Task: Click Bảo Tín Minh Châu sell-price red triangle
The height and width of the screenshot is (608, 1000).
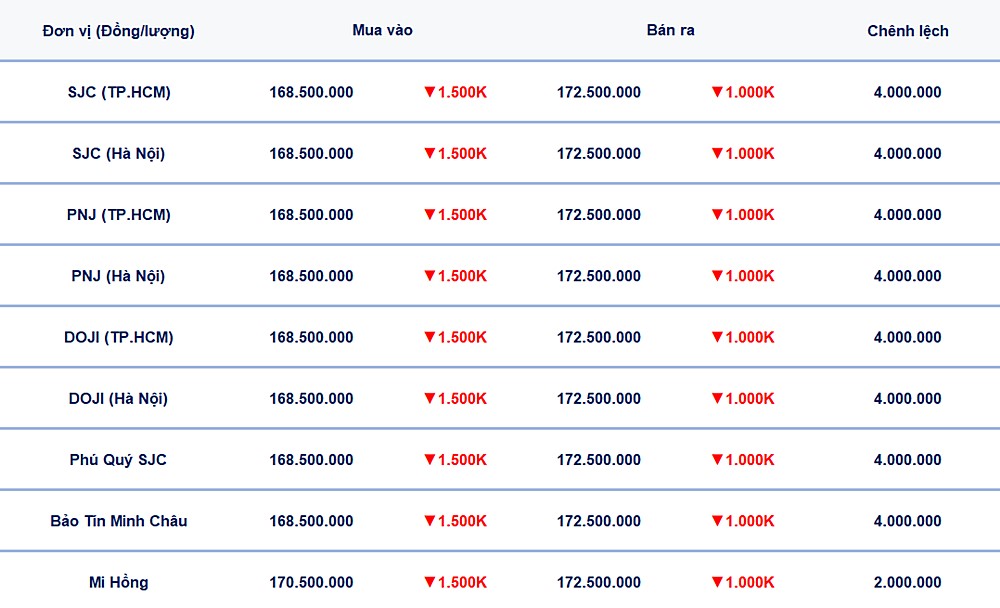Action: (716, 520)
